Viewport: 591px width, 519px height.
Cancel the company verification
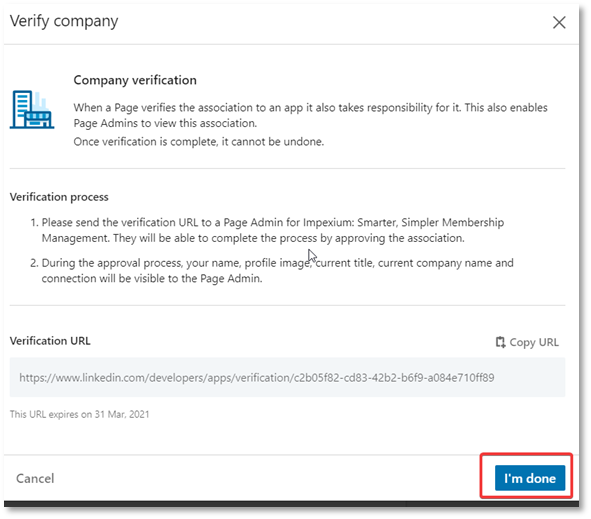35,478
